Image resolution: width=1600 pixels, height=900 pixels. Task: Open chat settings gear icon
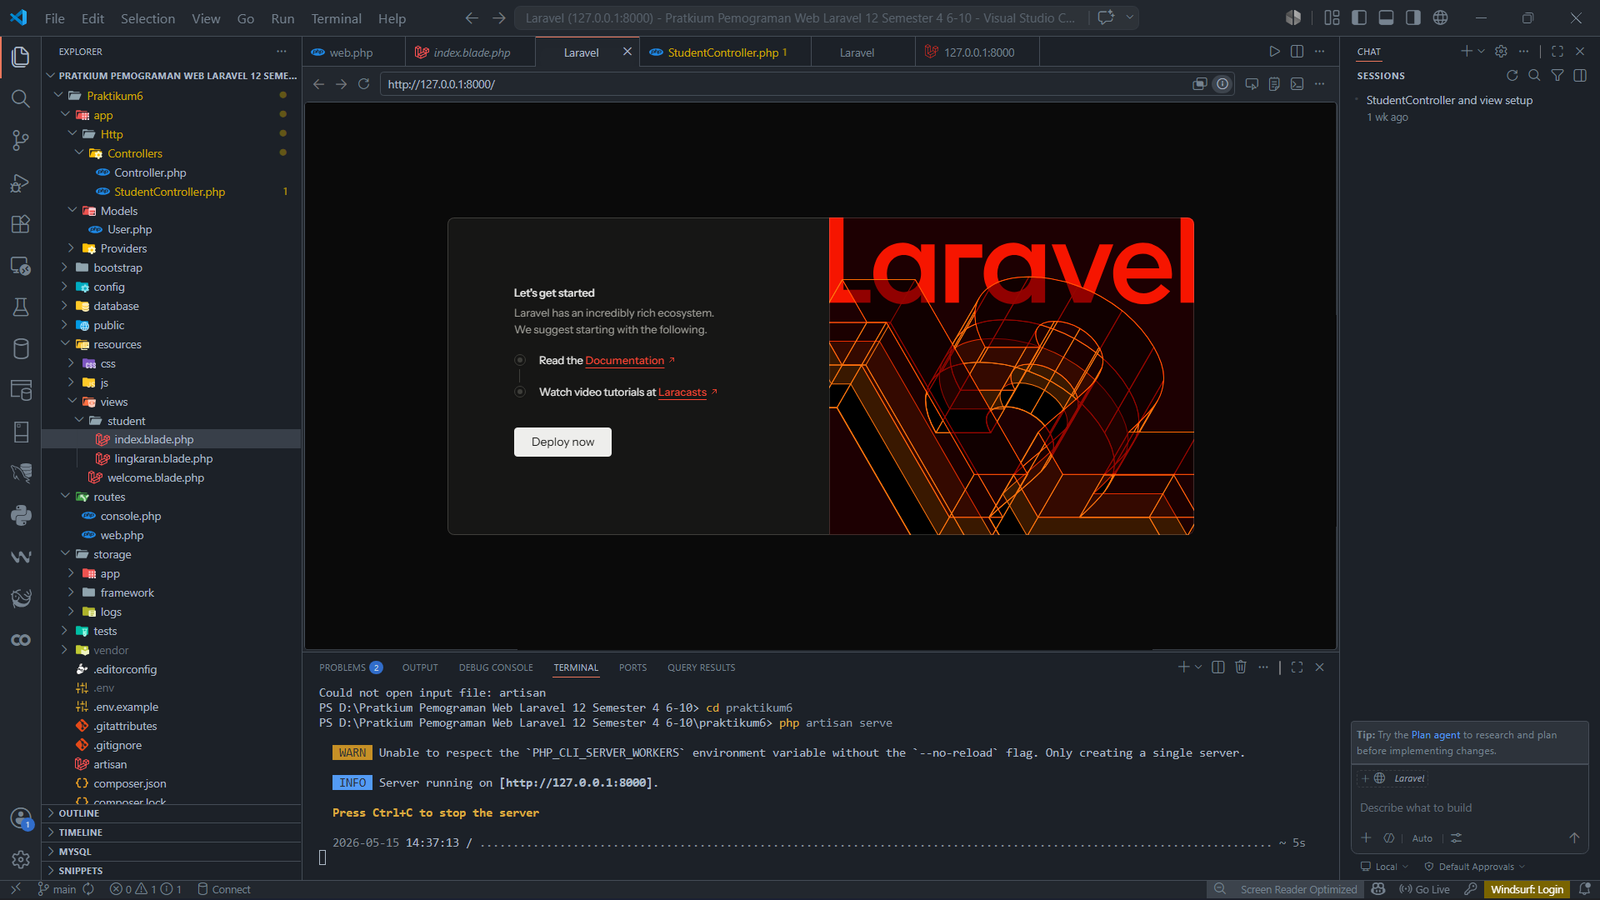pyautogui.click(x=1501, y=51)
